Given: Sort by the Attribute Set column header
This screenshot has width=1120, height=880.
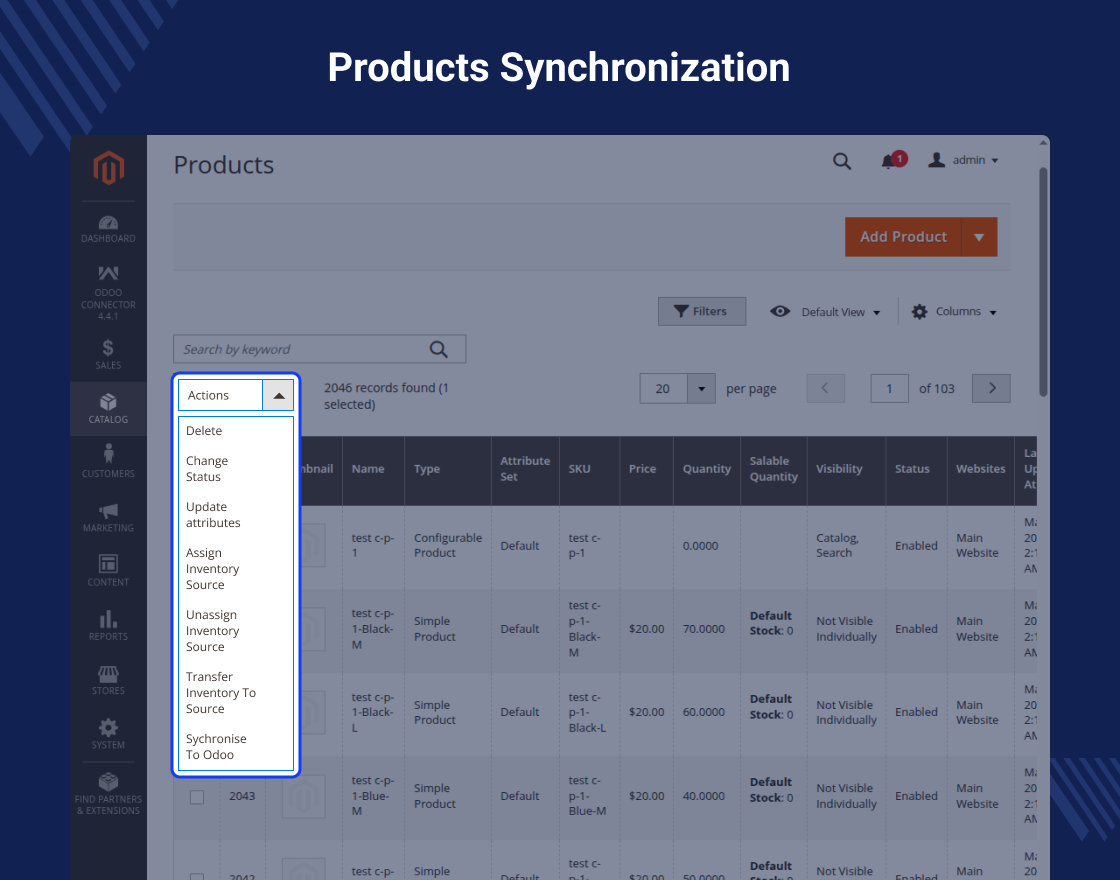Looking at the screenshot, I should point(526,469).
